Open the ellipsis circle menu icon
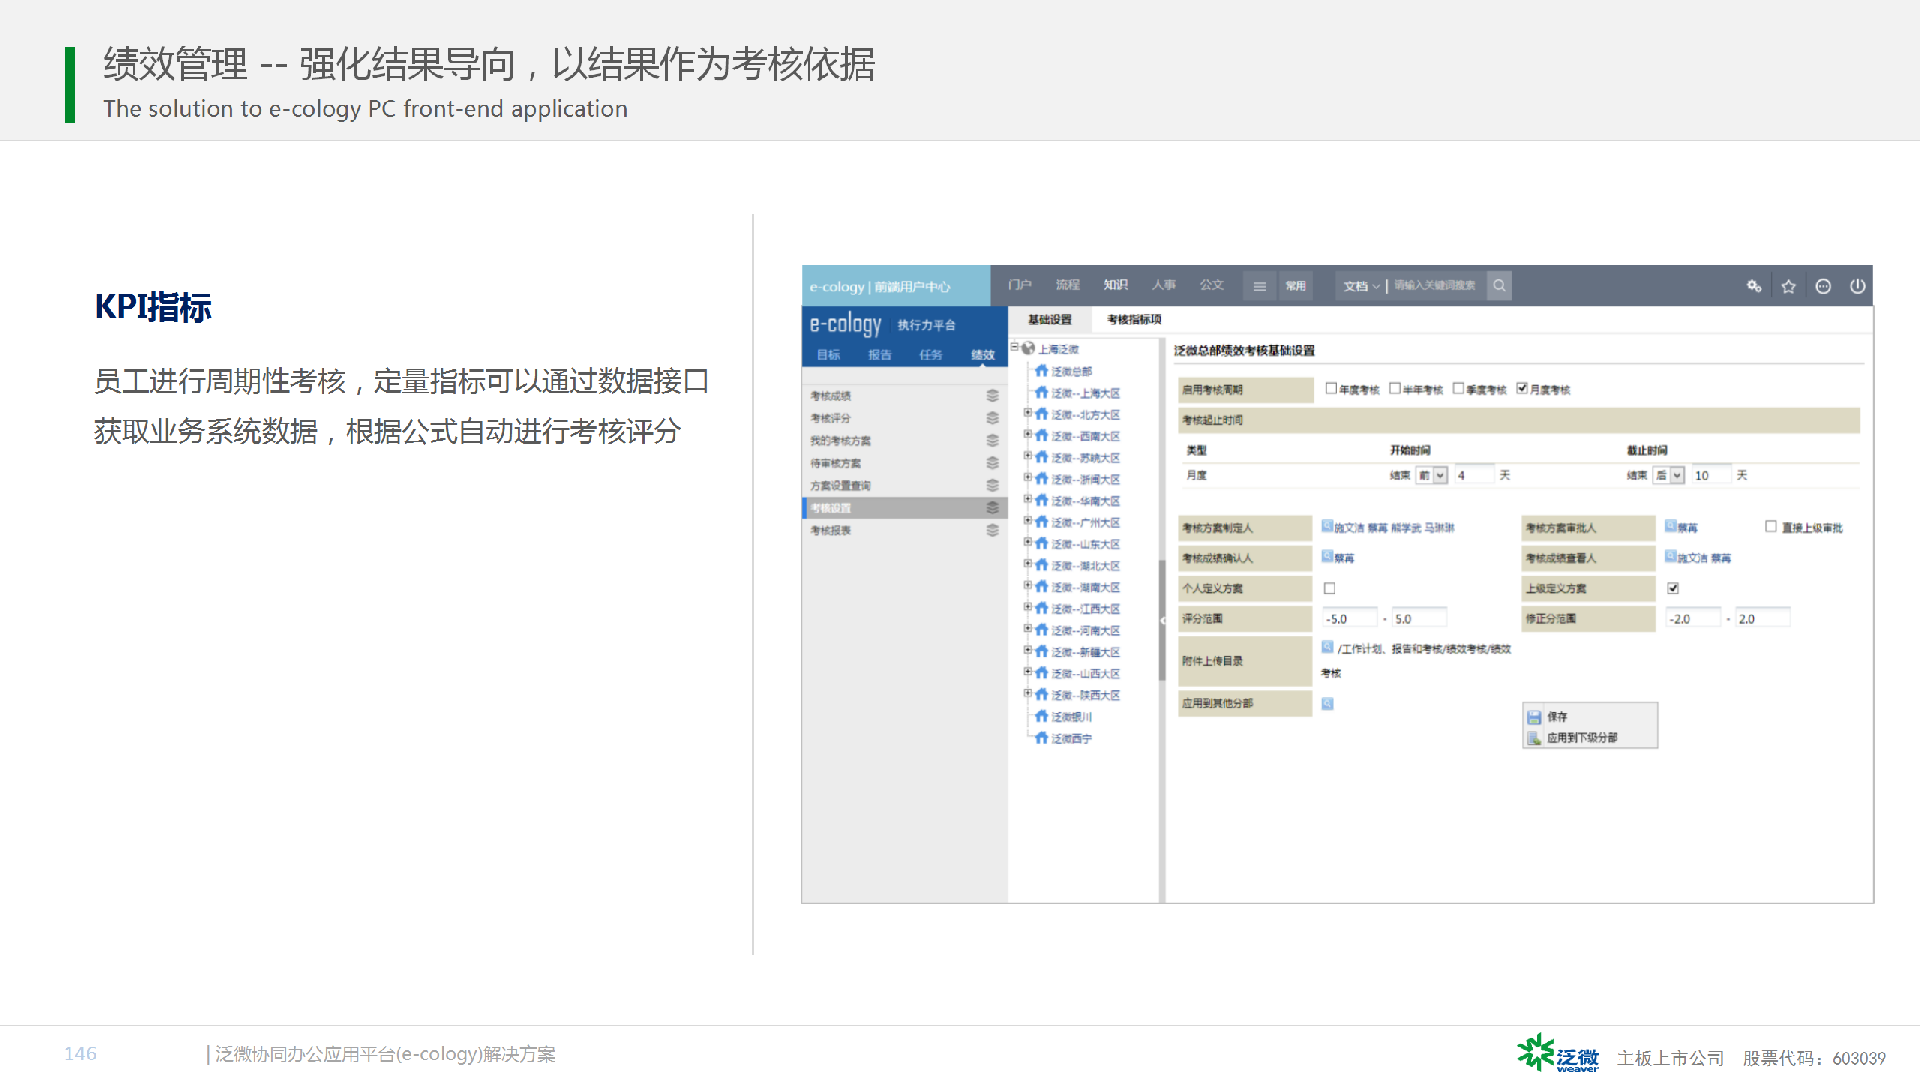This screenshot has height=1080, width=1920. tap(1823, 286)
